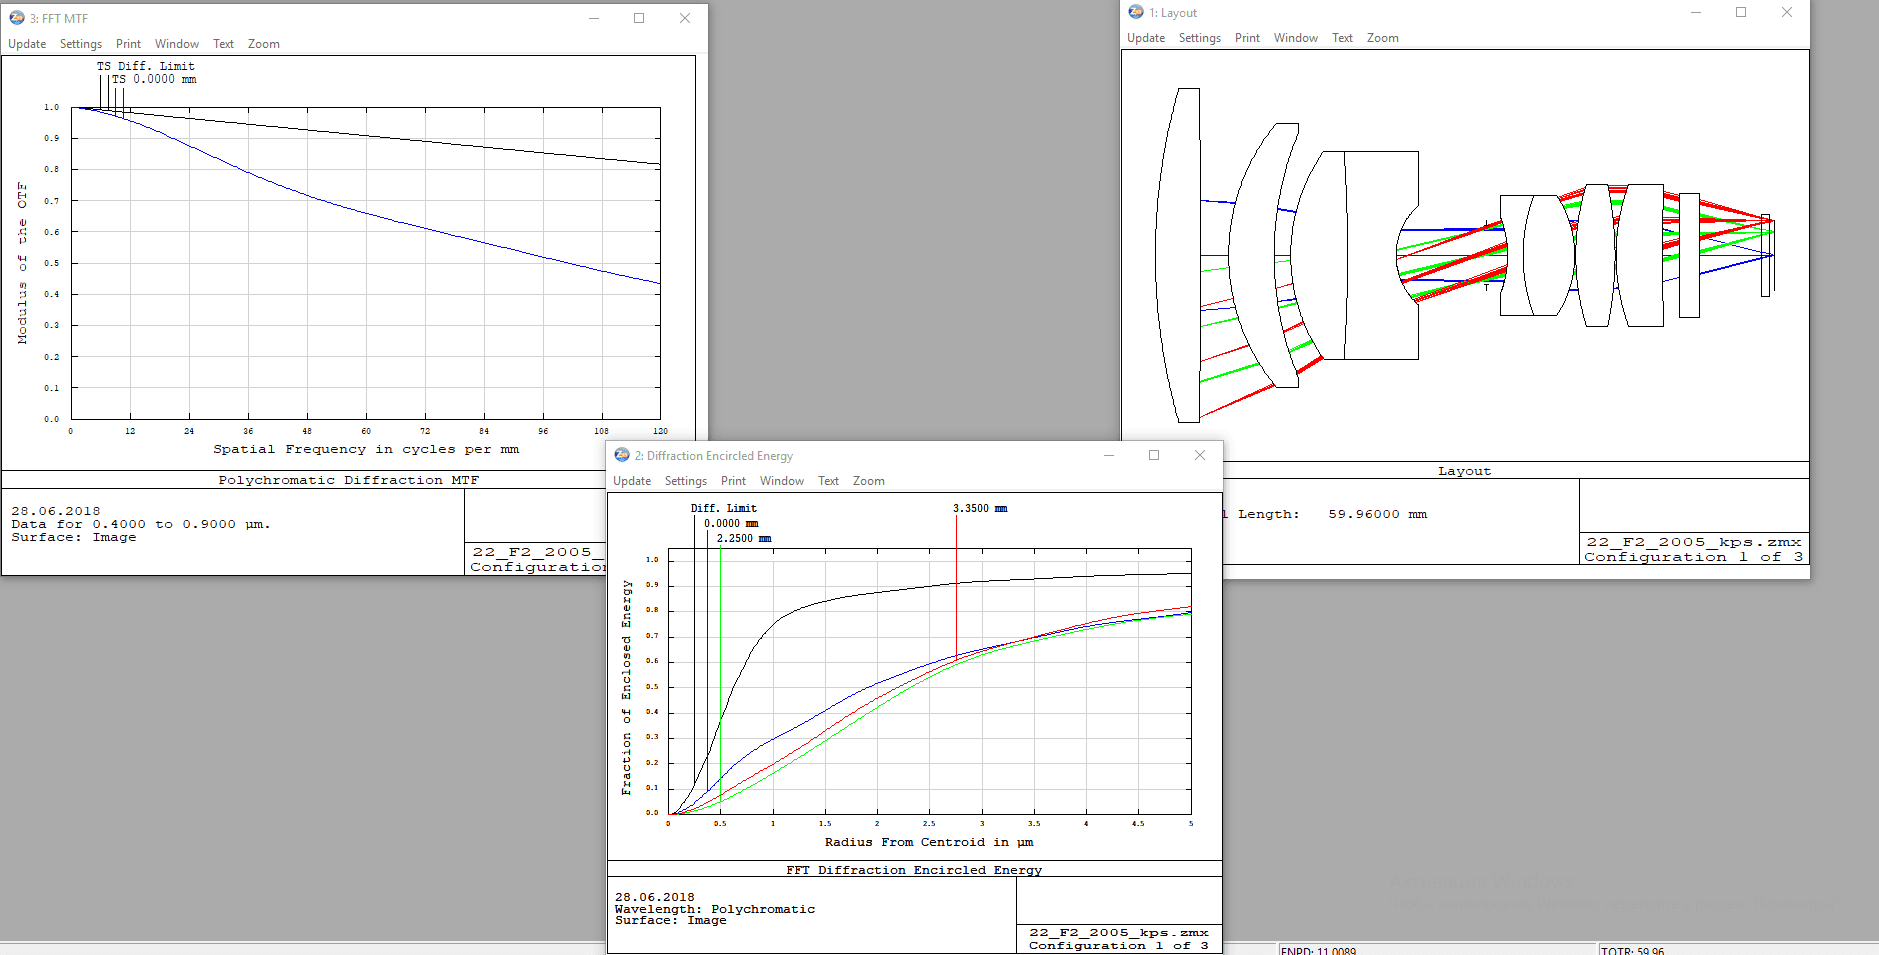Click '22_F2_2005_kps.zmx' in Layout window

(x=1694, y=542)
